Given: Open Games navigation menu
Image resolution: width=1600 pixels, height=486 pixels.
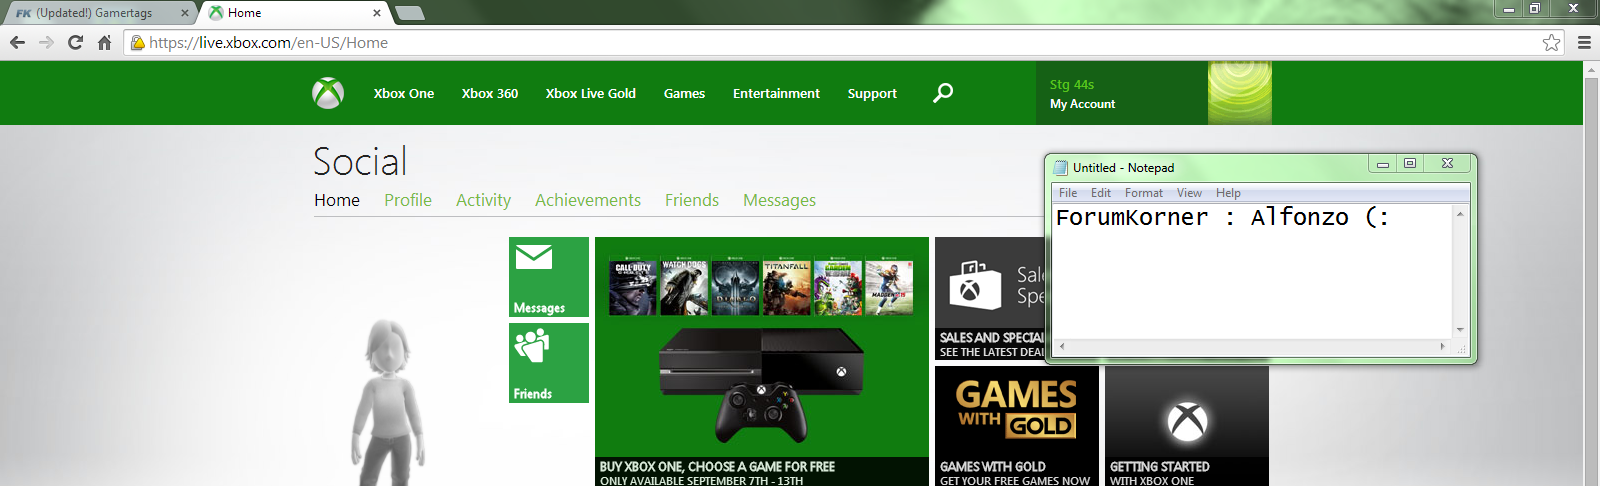Looking at the screenshot, I should (684, 93).
